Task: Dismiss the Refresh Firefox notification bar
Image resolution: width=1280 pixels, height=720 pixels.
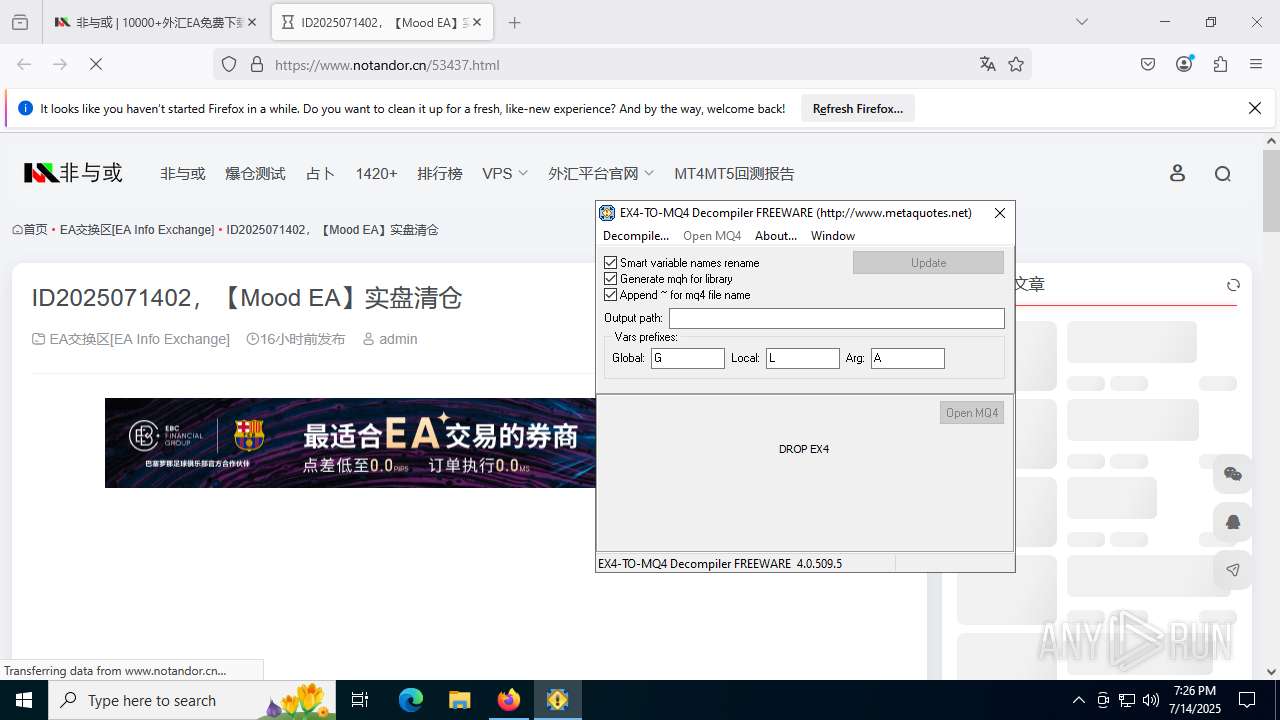Action: tap(1255, 108)
